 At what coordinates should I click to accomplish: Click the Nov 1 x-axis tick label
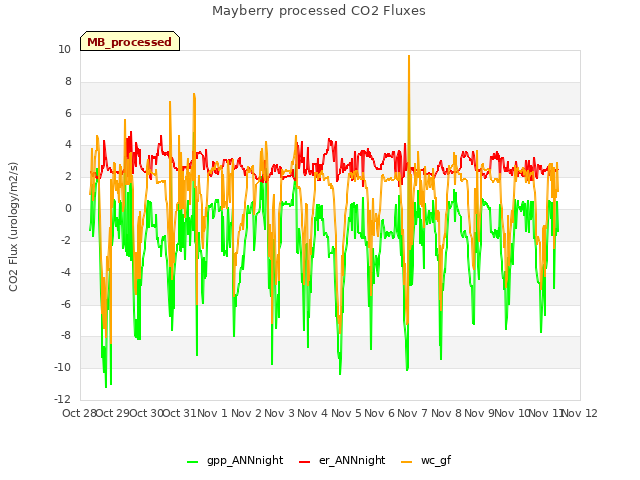click(212, 413)
